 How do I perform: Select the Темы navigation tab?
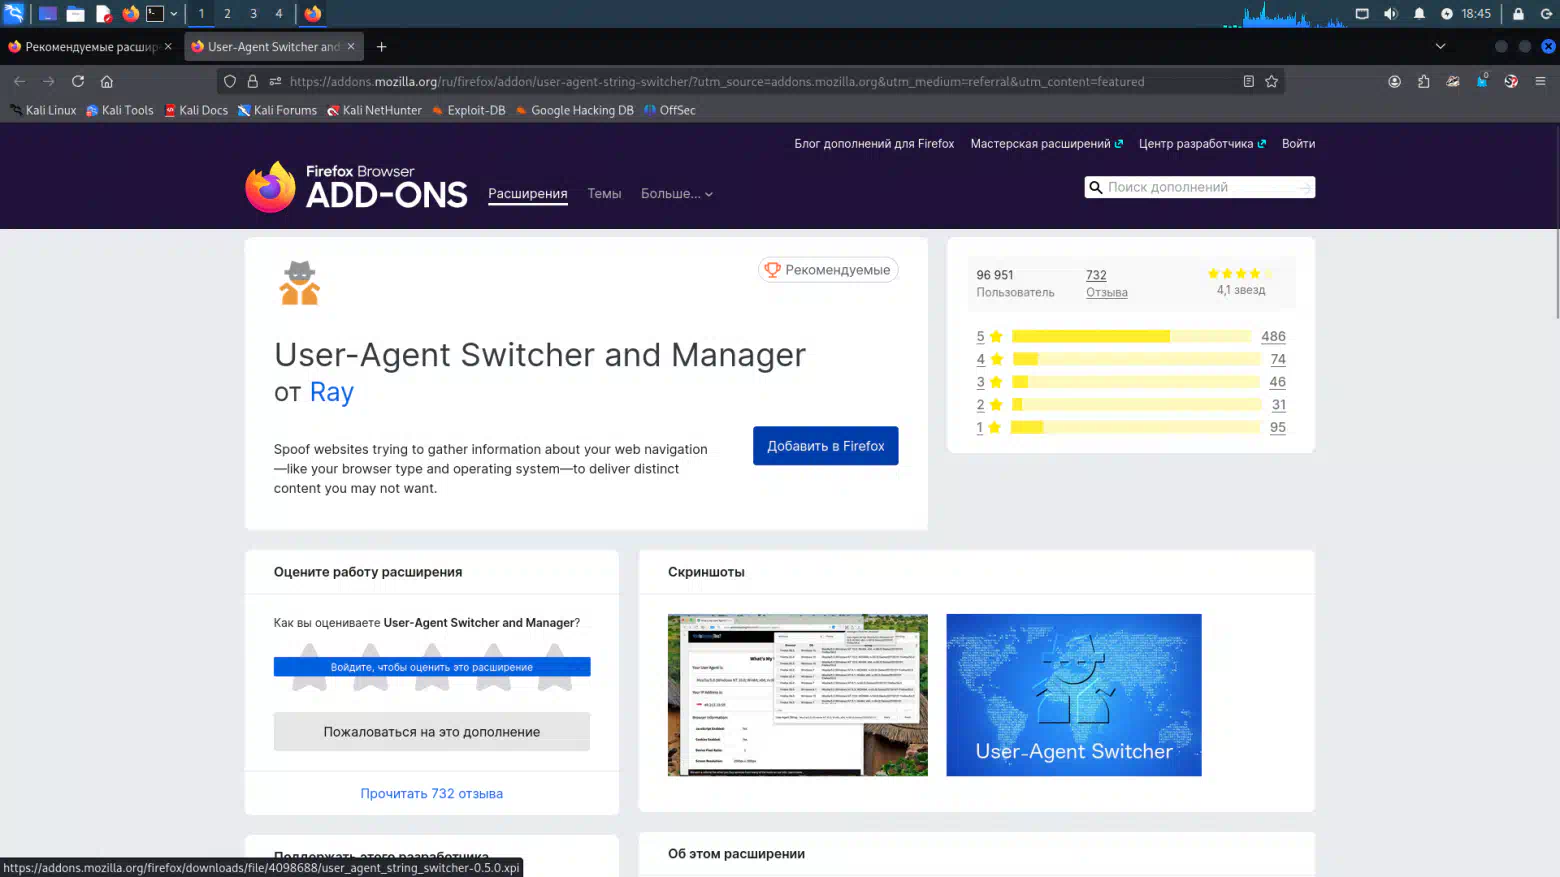tap(604, 194)
